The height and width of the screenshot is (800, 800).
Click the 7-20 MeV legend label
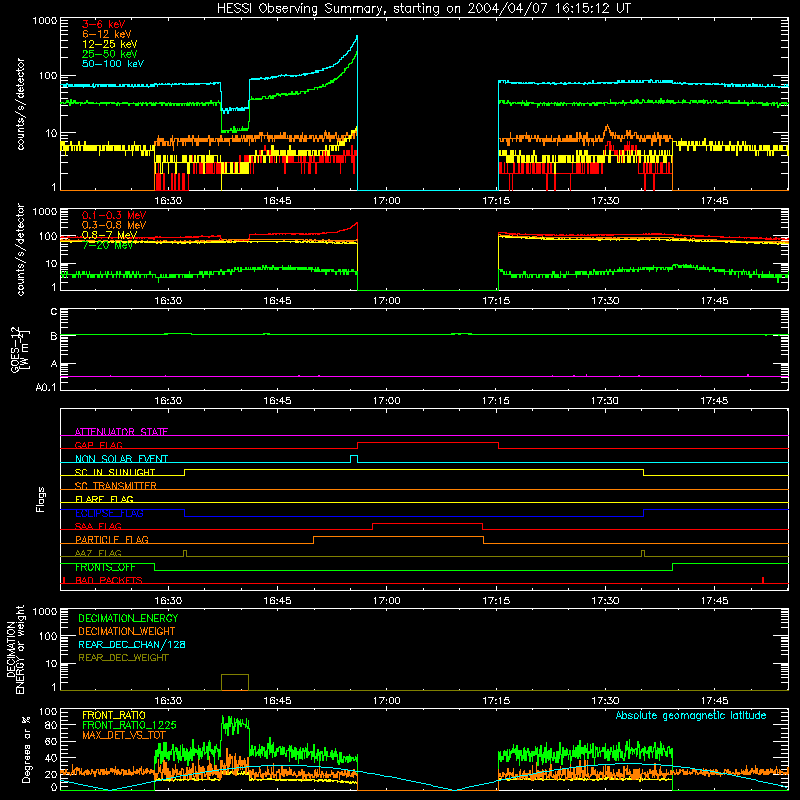pyautogui.click(x=107, y=245)
